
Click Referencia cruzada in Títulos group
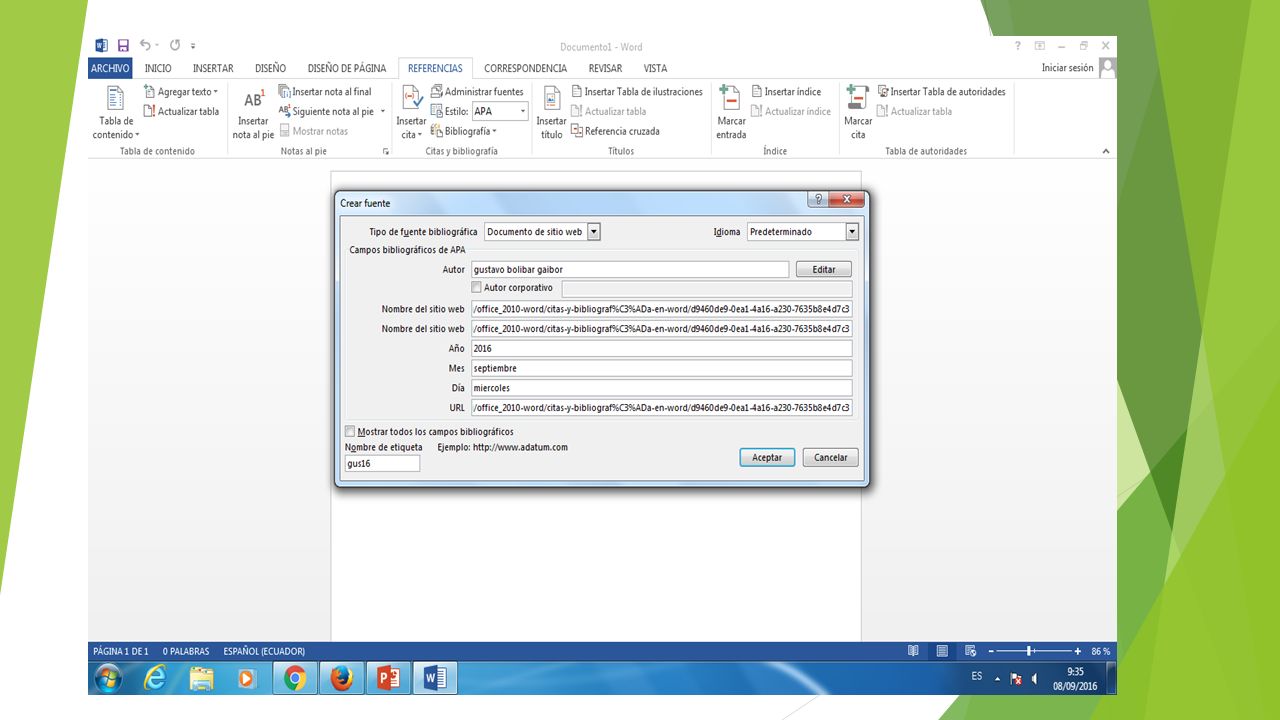(615, 131)
